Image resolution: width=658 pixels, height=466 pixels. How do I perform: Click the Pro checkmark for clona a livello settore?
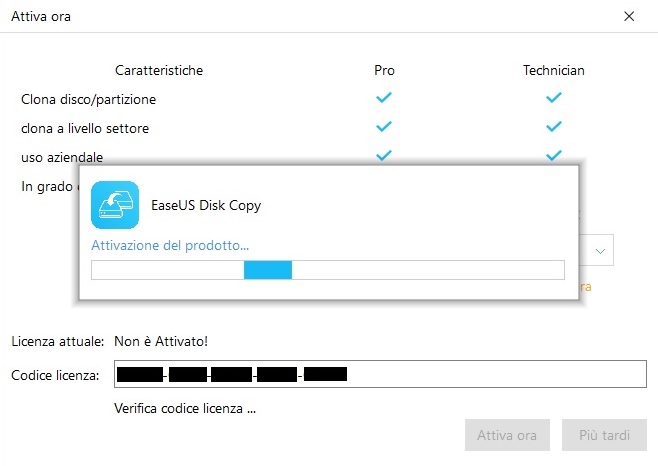pyautogui.click(x=384, y=126)
